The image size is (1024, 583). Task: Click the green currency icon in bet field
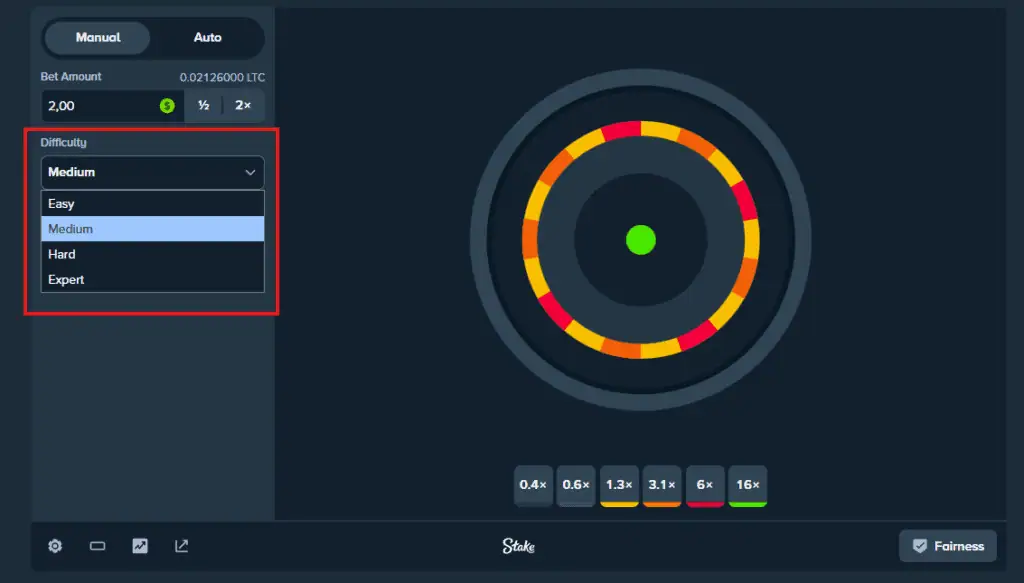(165, 105)
